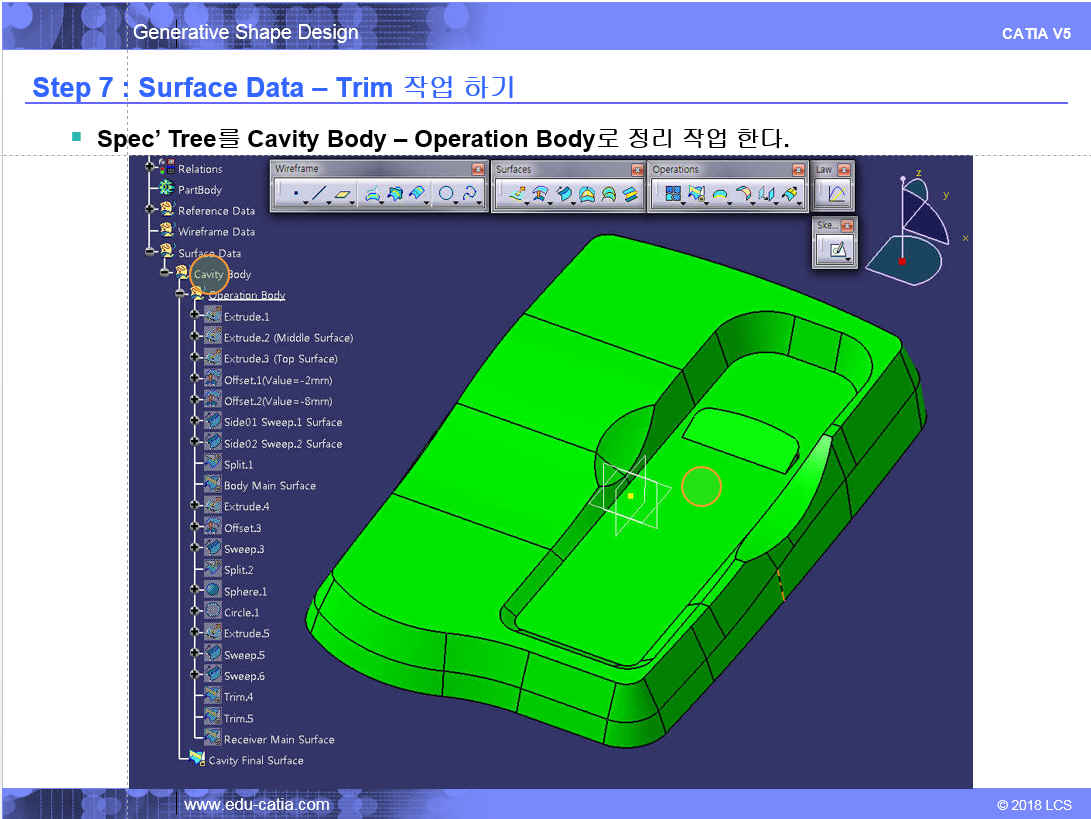Image resolution: width=1091 pixels, height=819 pixels.
Task: Click the Circle tool in Wireframe toolbar
Action: (446, 195)
